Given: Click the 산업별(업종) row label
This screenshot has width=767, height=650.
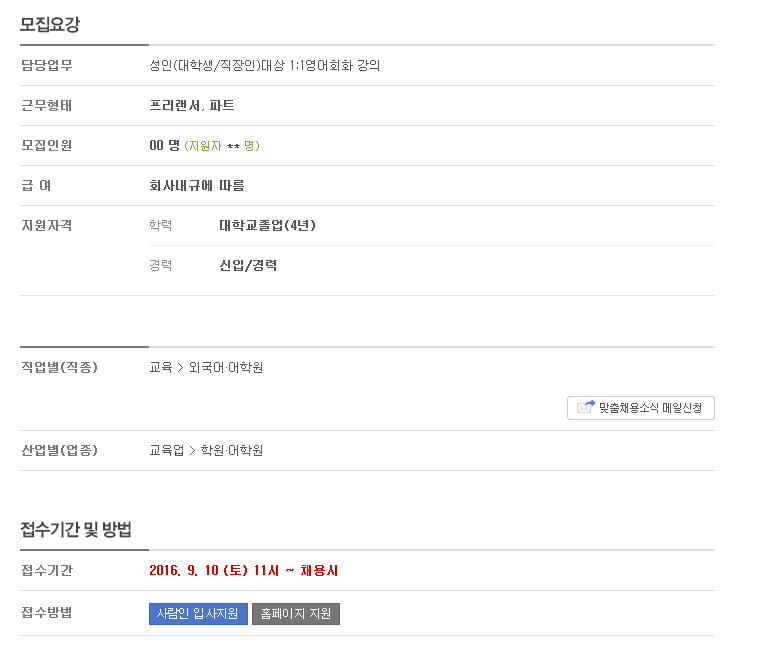Looking at the screenshot, I should [60, 450].
